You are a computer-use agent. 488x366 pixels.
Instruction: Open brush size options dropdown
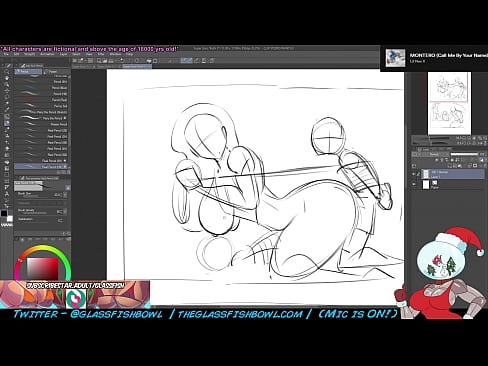pos(65,195)
